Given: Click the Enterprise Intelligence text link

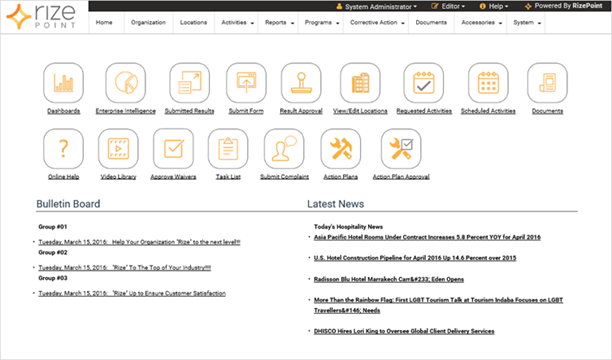Looking at the screenshot, I should [x=126, y=111].
